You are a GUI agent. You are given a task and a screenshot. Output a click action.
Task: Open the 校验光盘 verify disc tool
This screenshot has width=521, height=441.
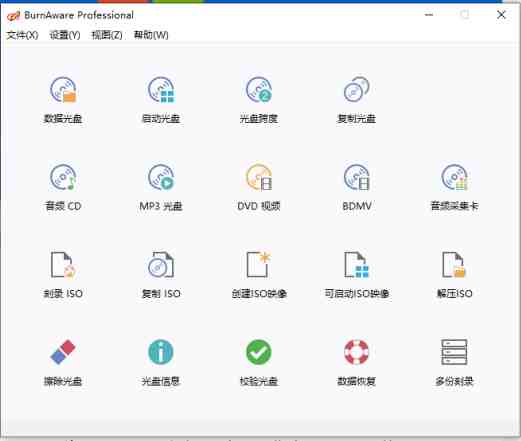pyautogui.click(x=259, y=363)
